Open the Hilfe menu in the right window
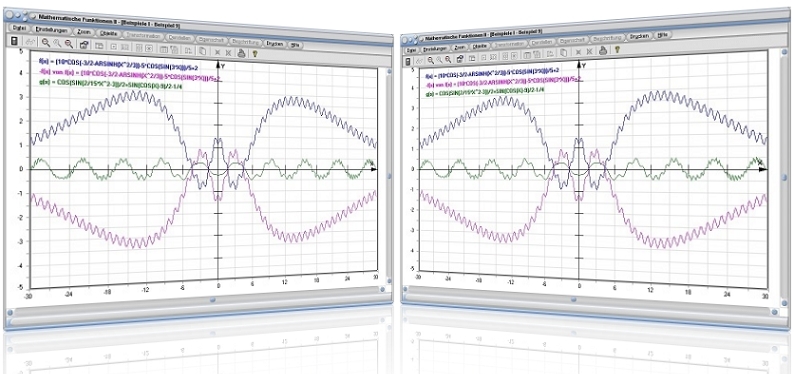This screenshot has width=794, height=374. 663,35
